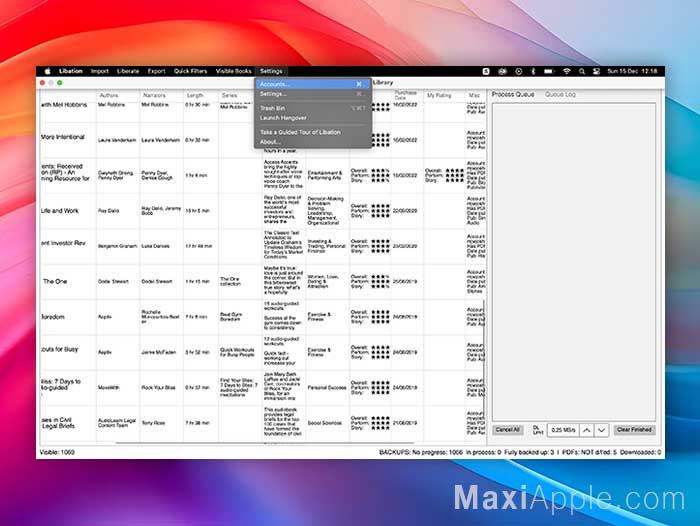The width and height of the screenshot is (700, 526).
Task: Open the Wi-Fi menu bar icon
Action: pos(567,71)
